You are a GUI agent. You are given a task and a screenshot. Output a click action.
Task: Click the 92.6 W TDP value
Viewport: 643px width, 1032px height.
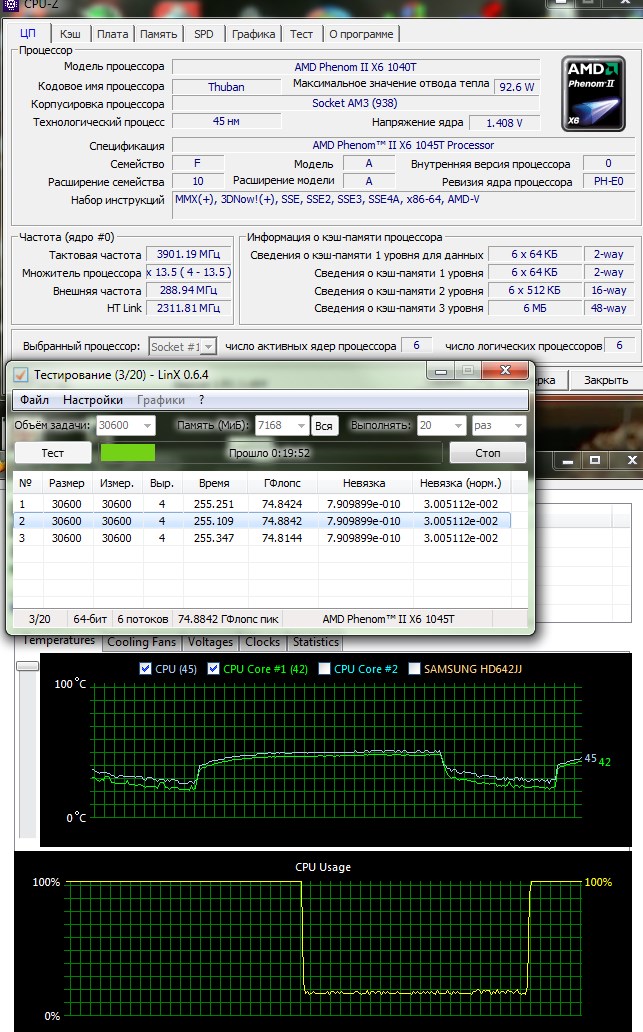[517, 87]
